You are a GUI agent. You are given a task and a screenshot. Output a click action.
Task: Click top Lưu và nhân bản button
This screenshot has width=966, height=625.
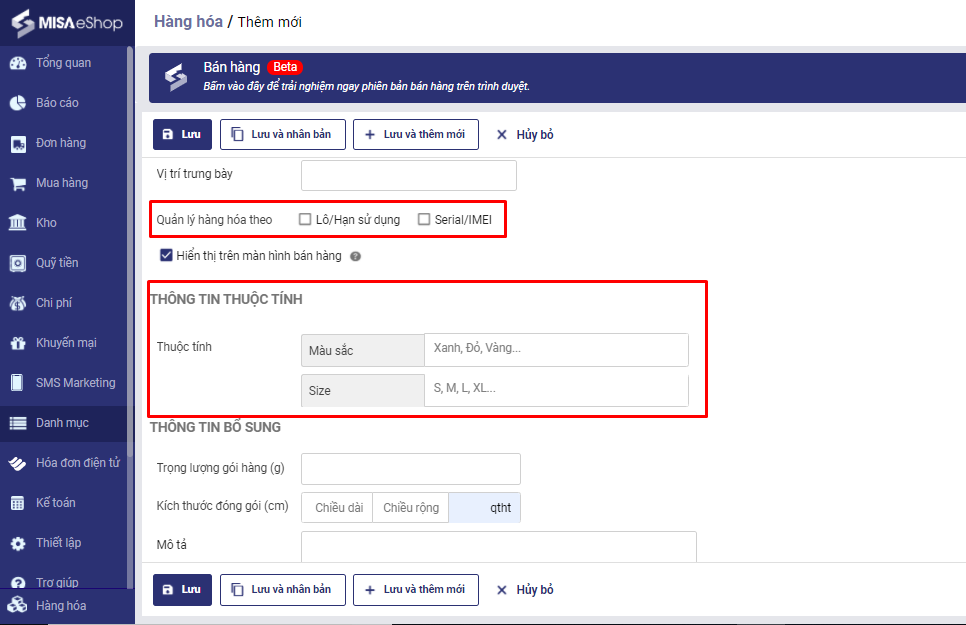(283, 134)
